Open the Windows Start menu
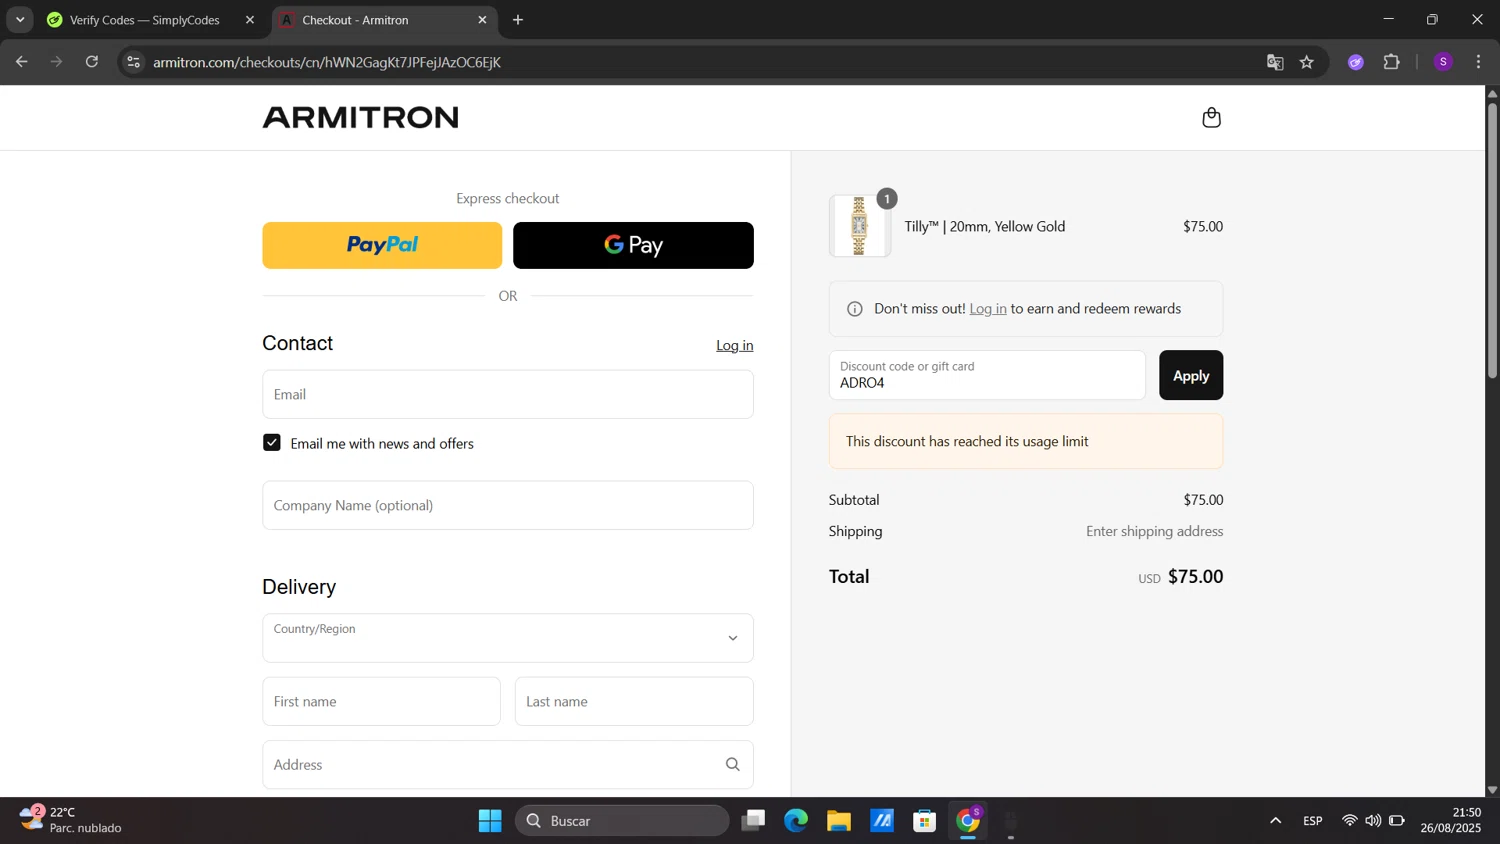 (x=490, y=821)
